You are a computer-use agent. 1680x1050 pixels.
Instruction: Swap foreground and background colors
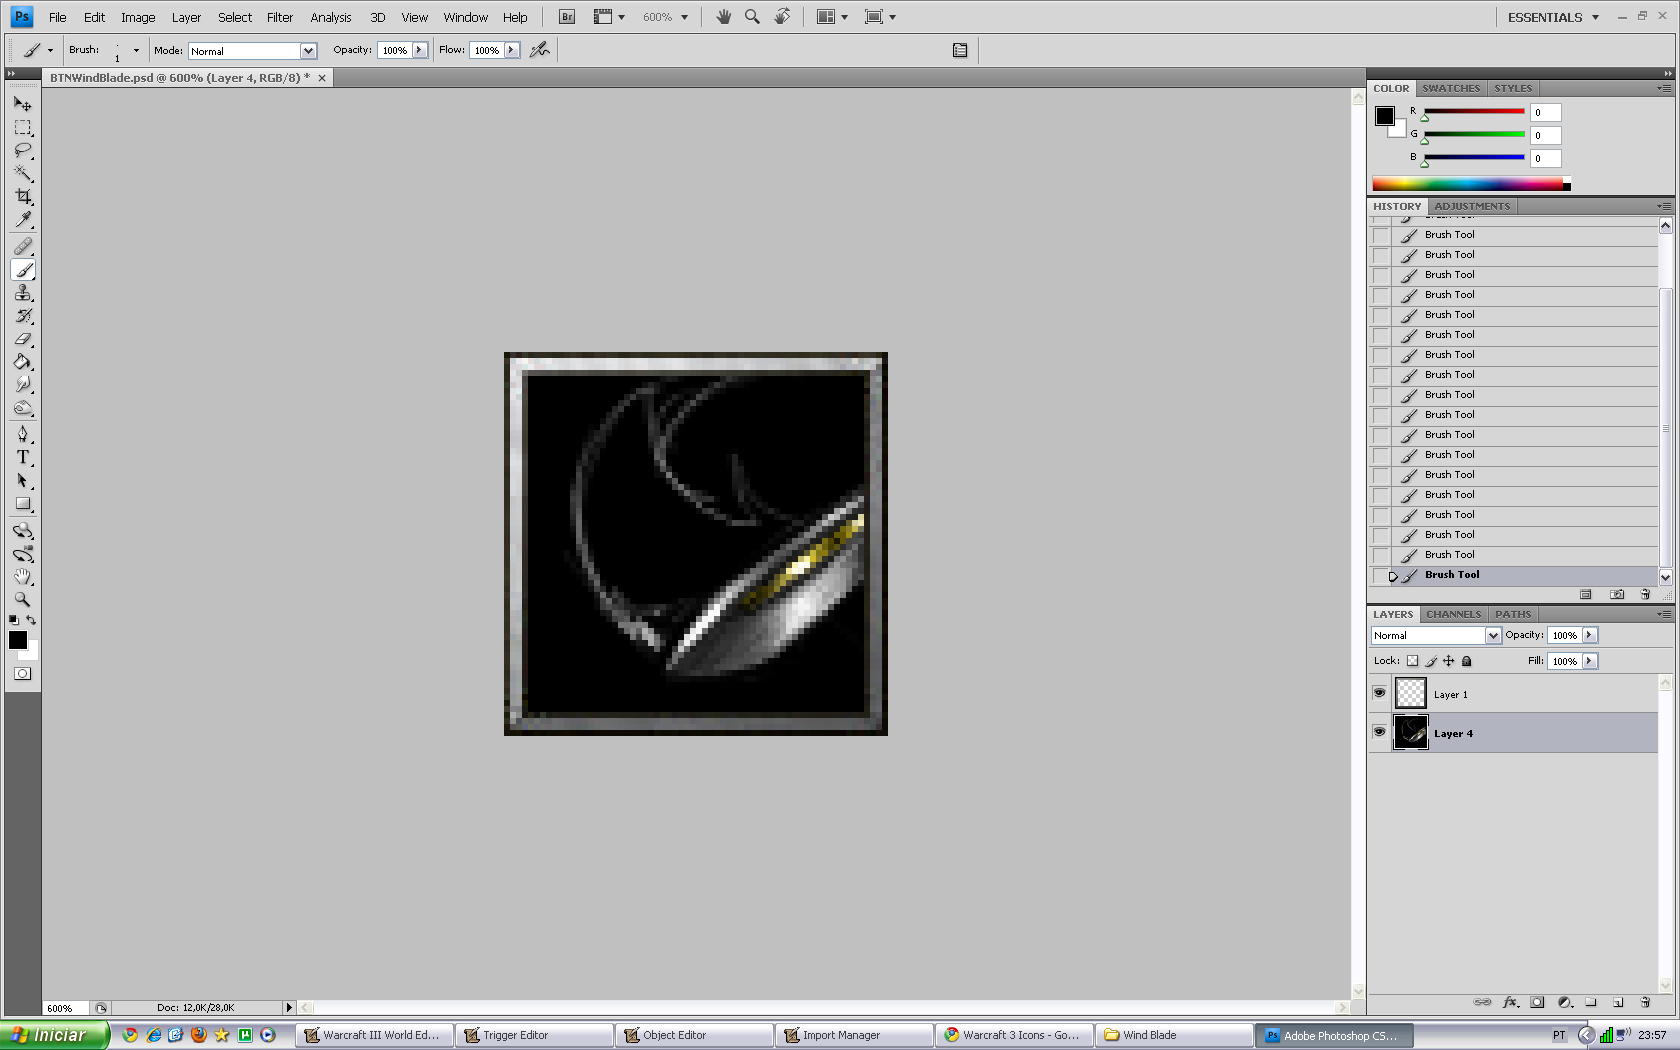coord(31,620)
